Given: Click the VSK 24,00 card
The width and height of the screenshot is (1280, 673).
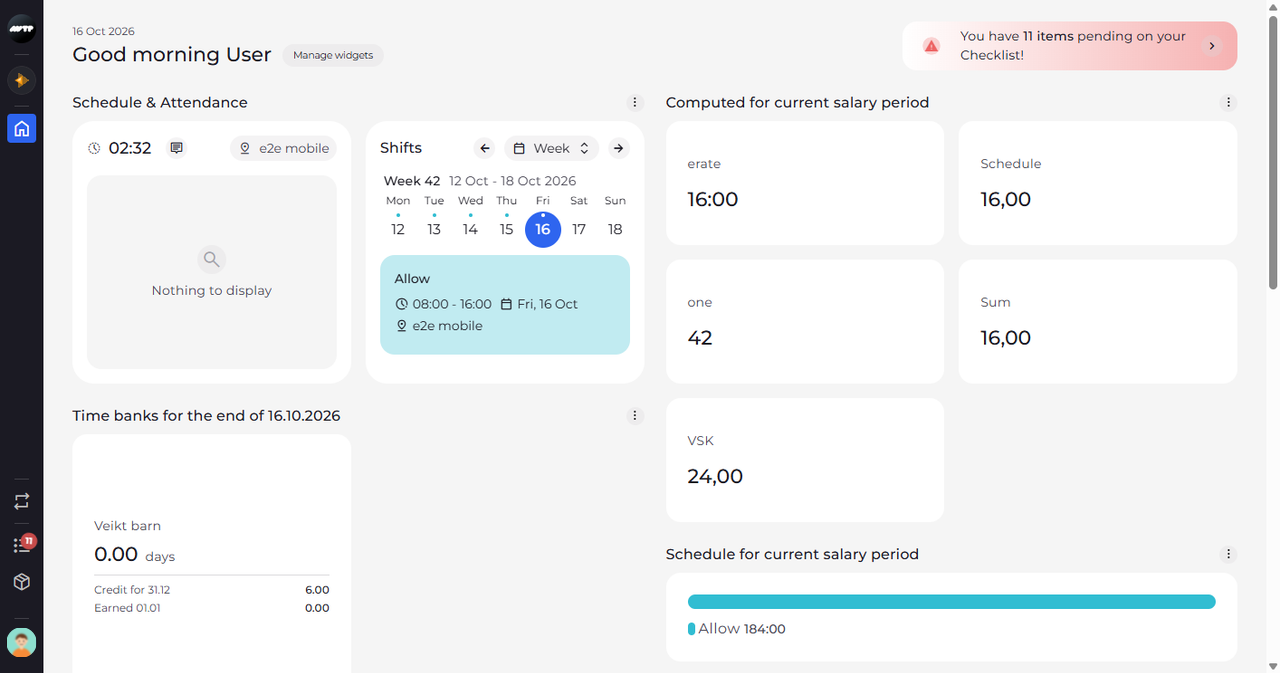Looking at the screenshot, I should 805,460.
